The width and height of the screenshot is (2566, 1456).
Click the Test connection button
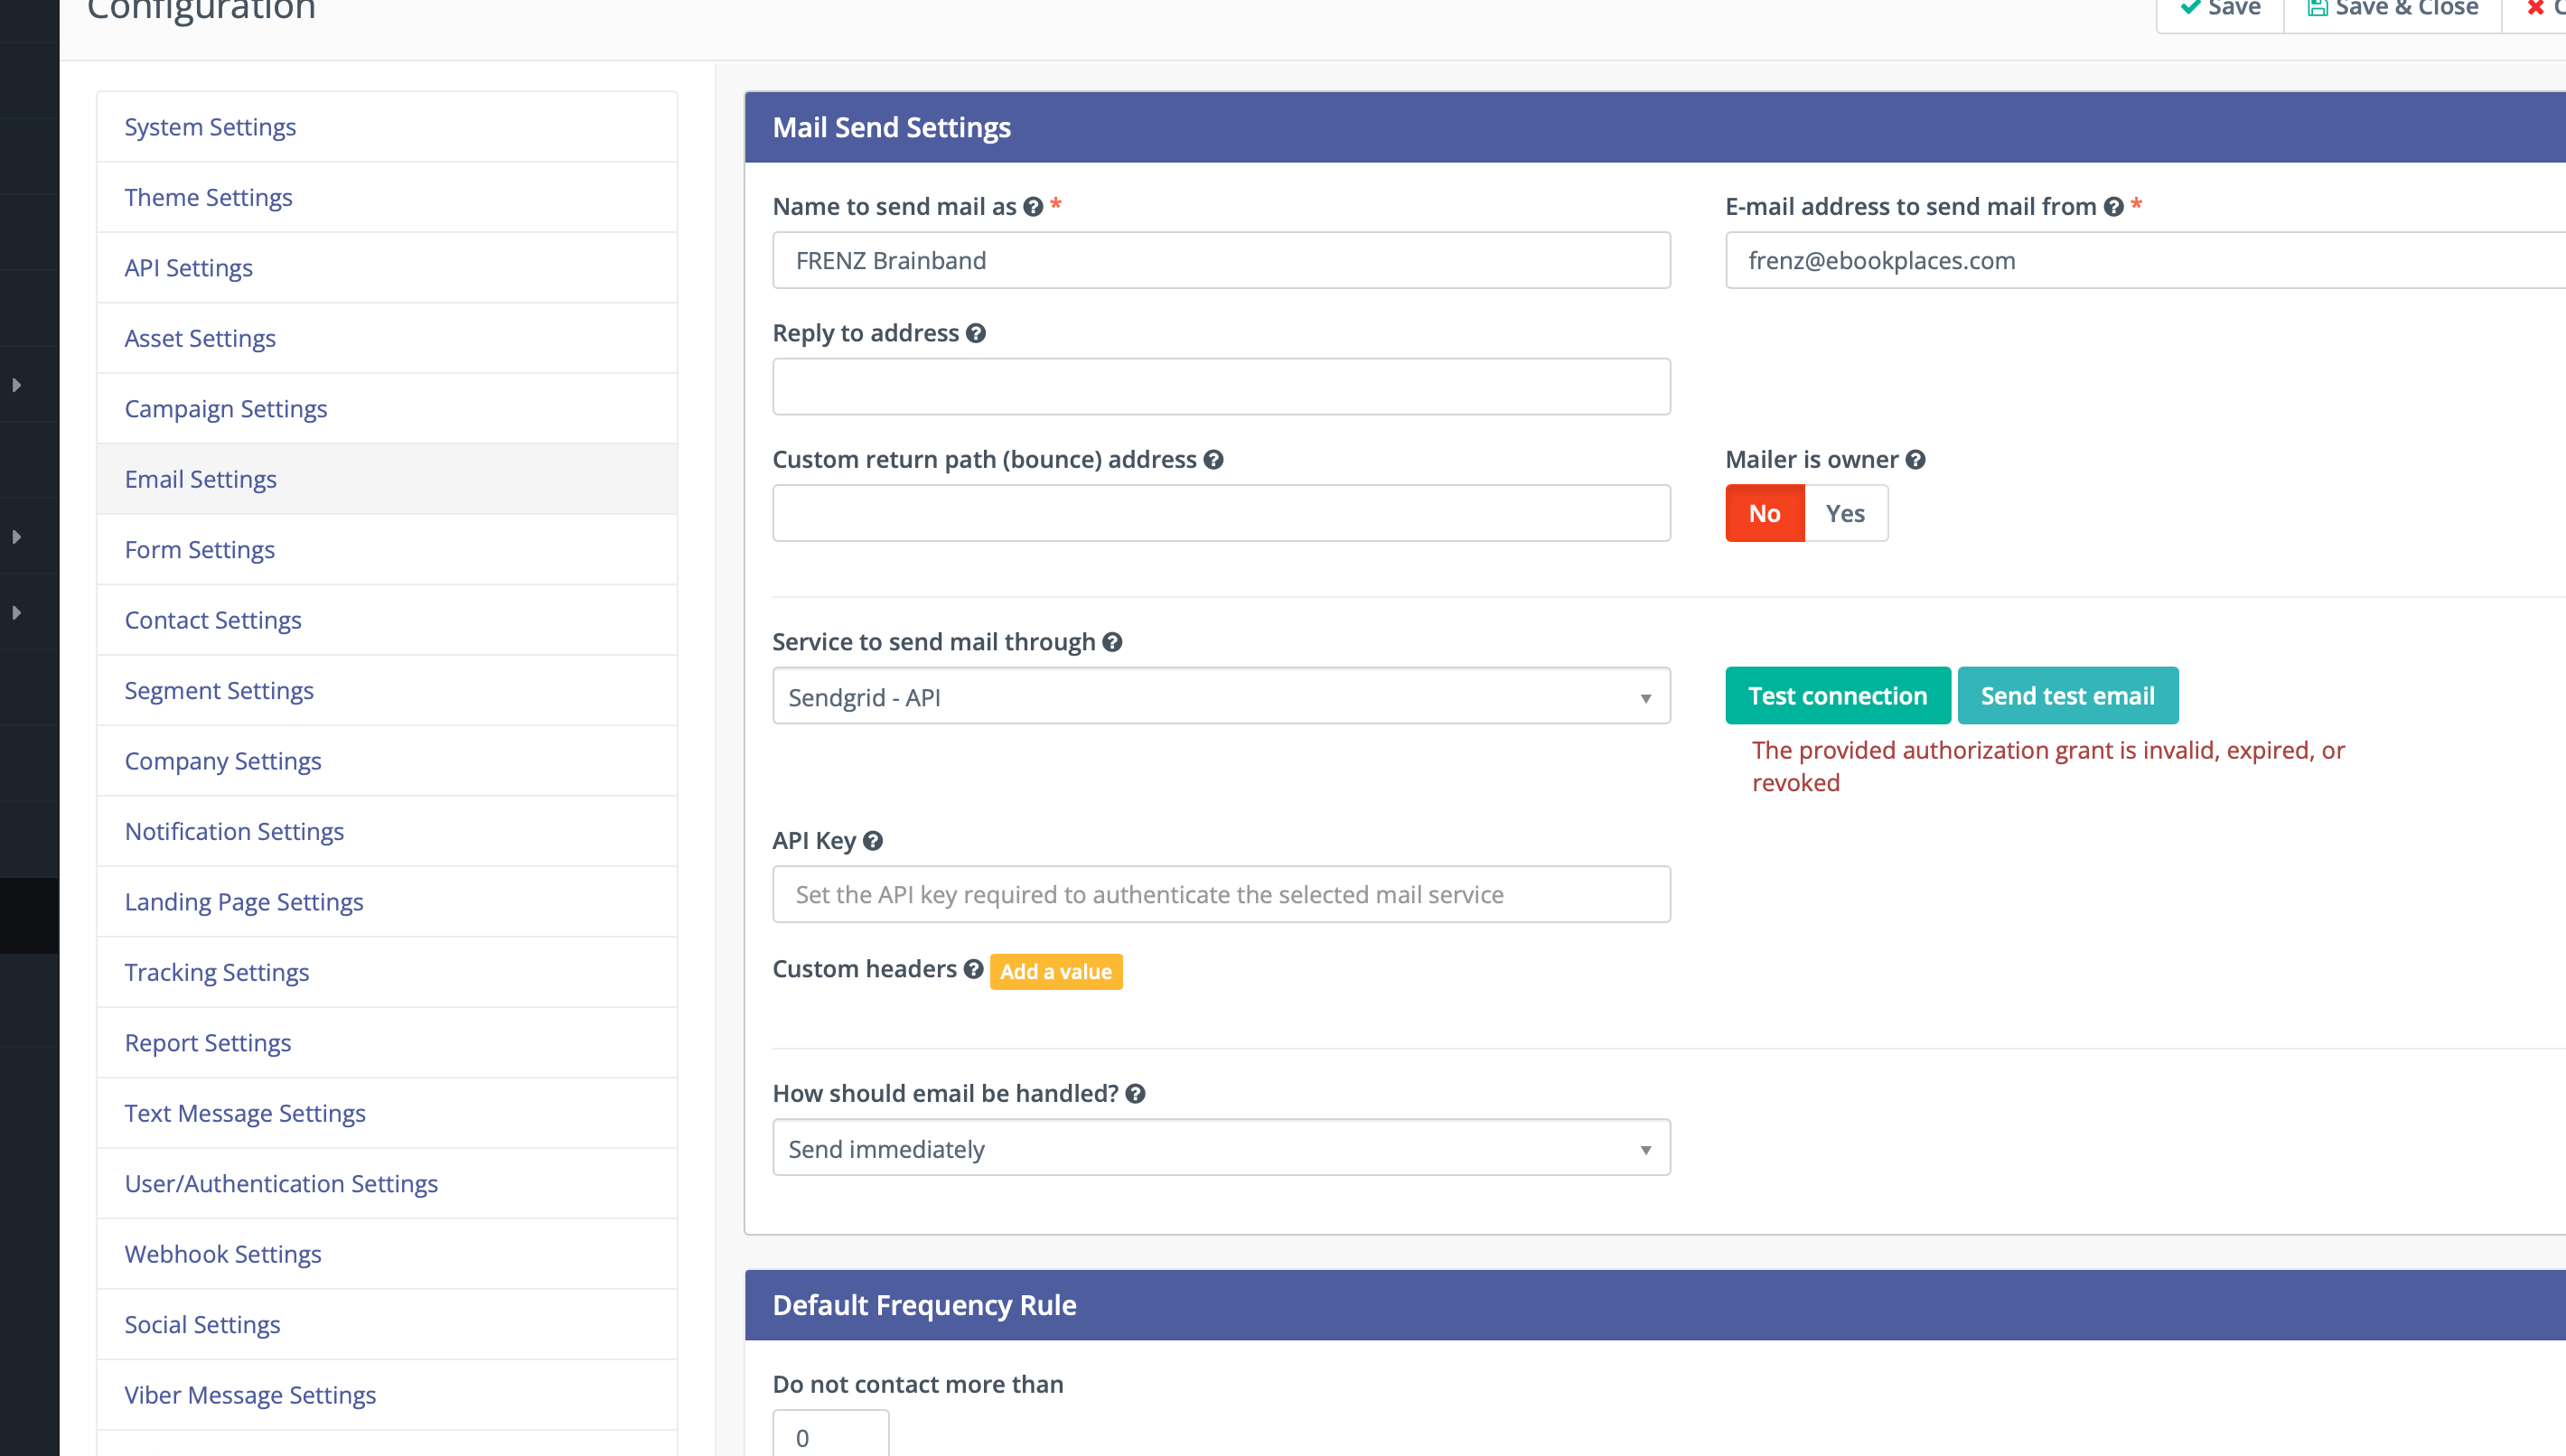1837,696
